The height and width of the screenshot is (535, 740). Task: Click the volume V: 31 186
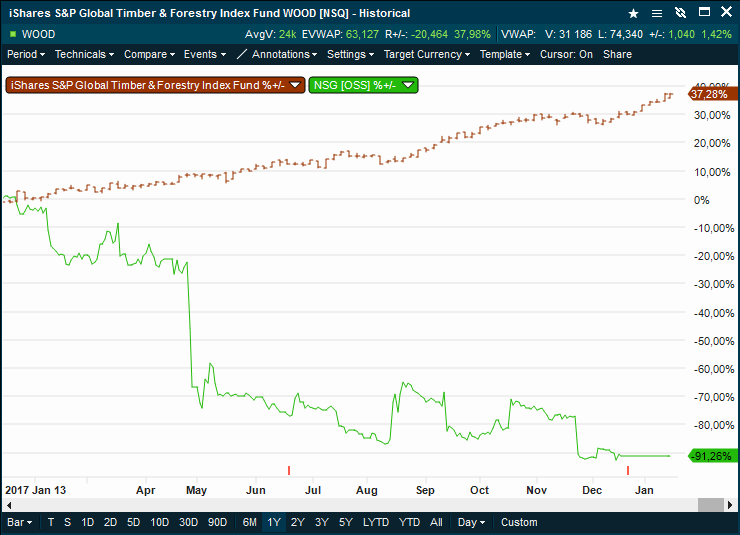(x=568, y=34)
